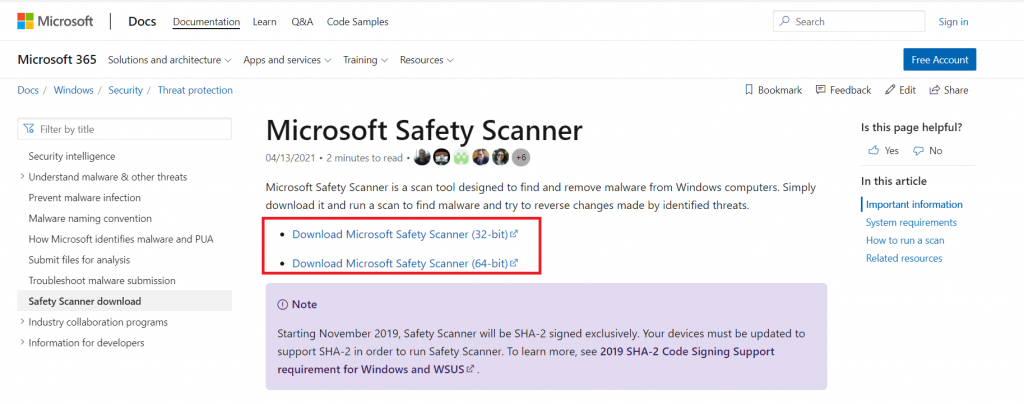Click the Share icon
The width and height of the screenshot is (1024, 404).
coord(935,90)
